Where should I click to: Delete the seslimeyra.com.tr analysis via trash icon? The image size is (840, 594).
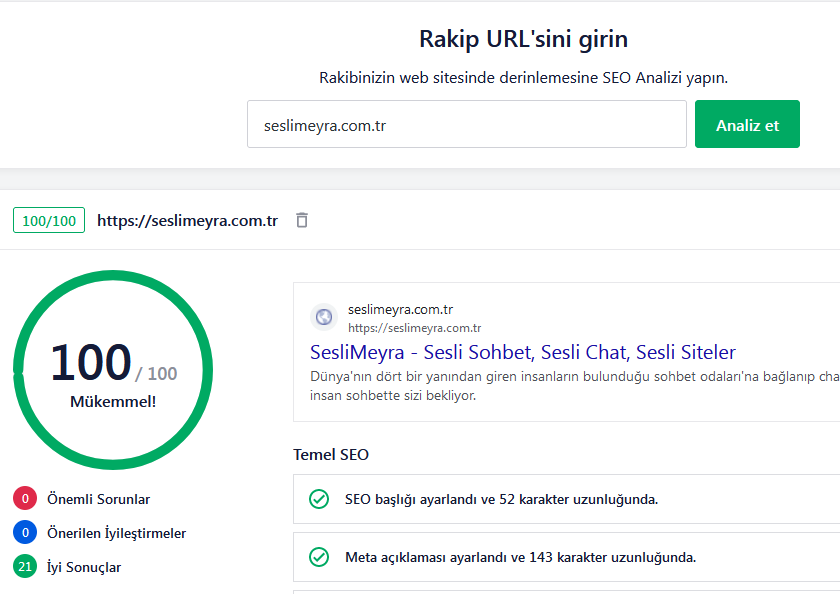302,220
